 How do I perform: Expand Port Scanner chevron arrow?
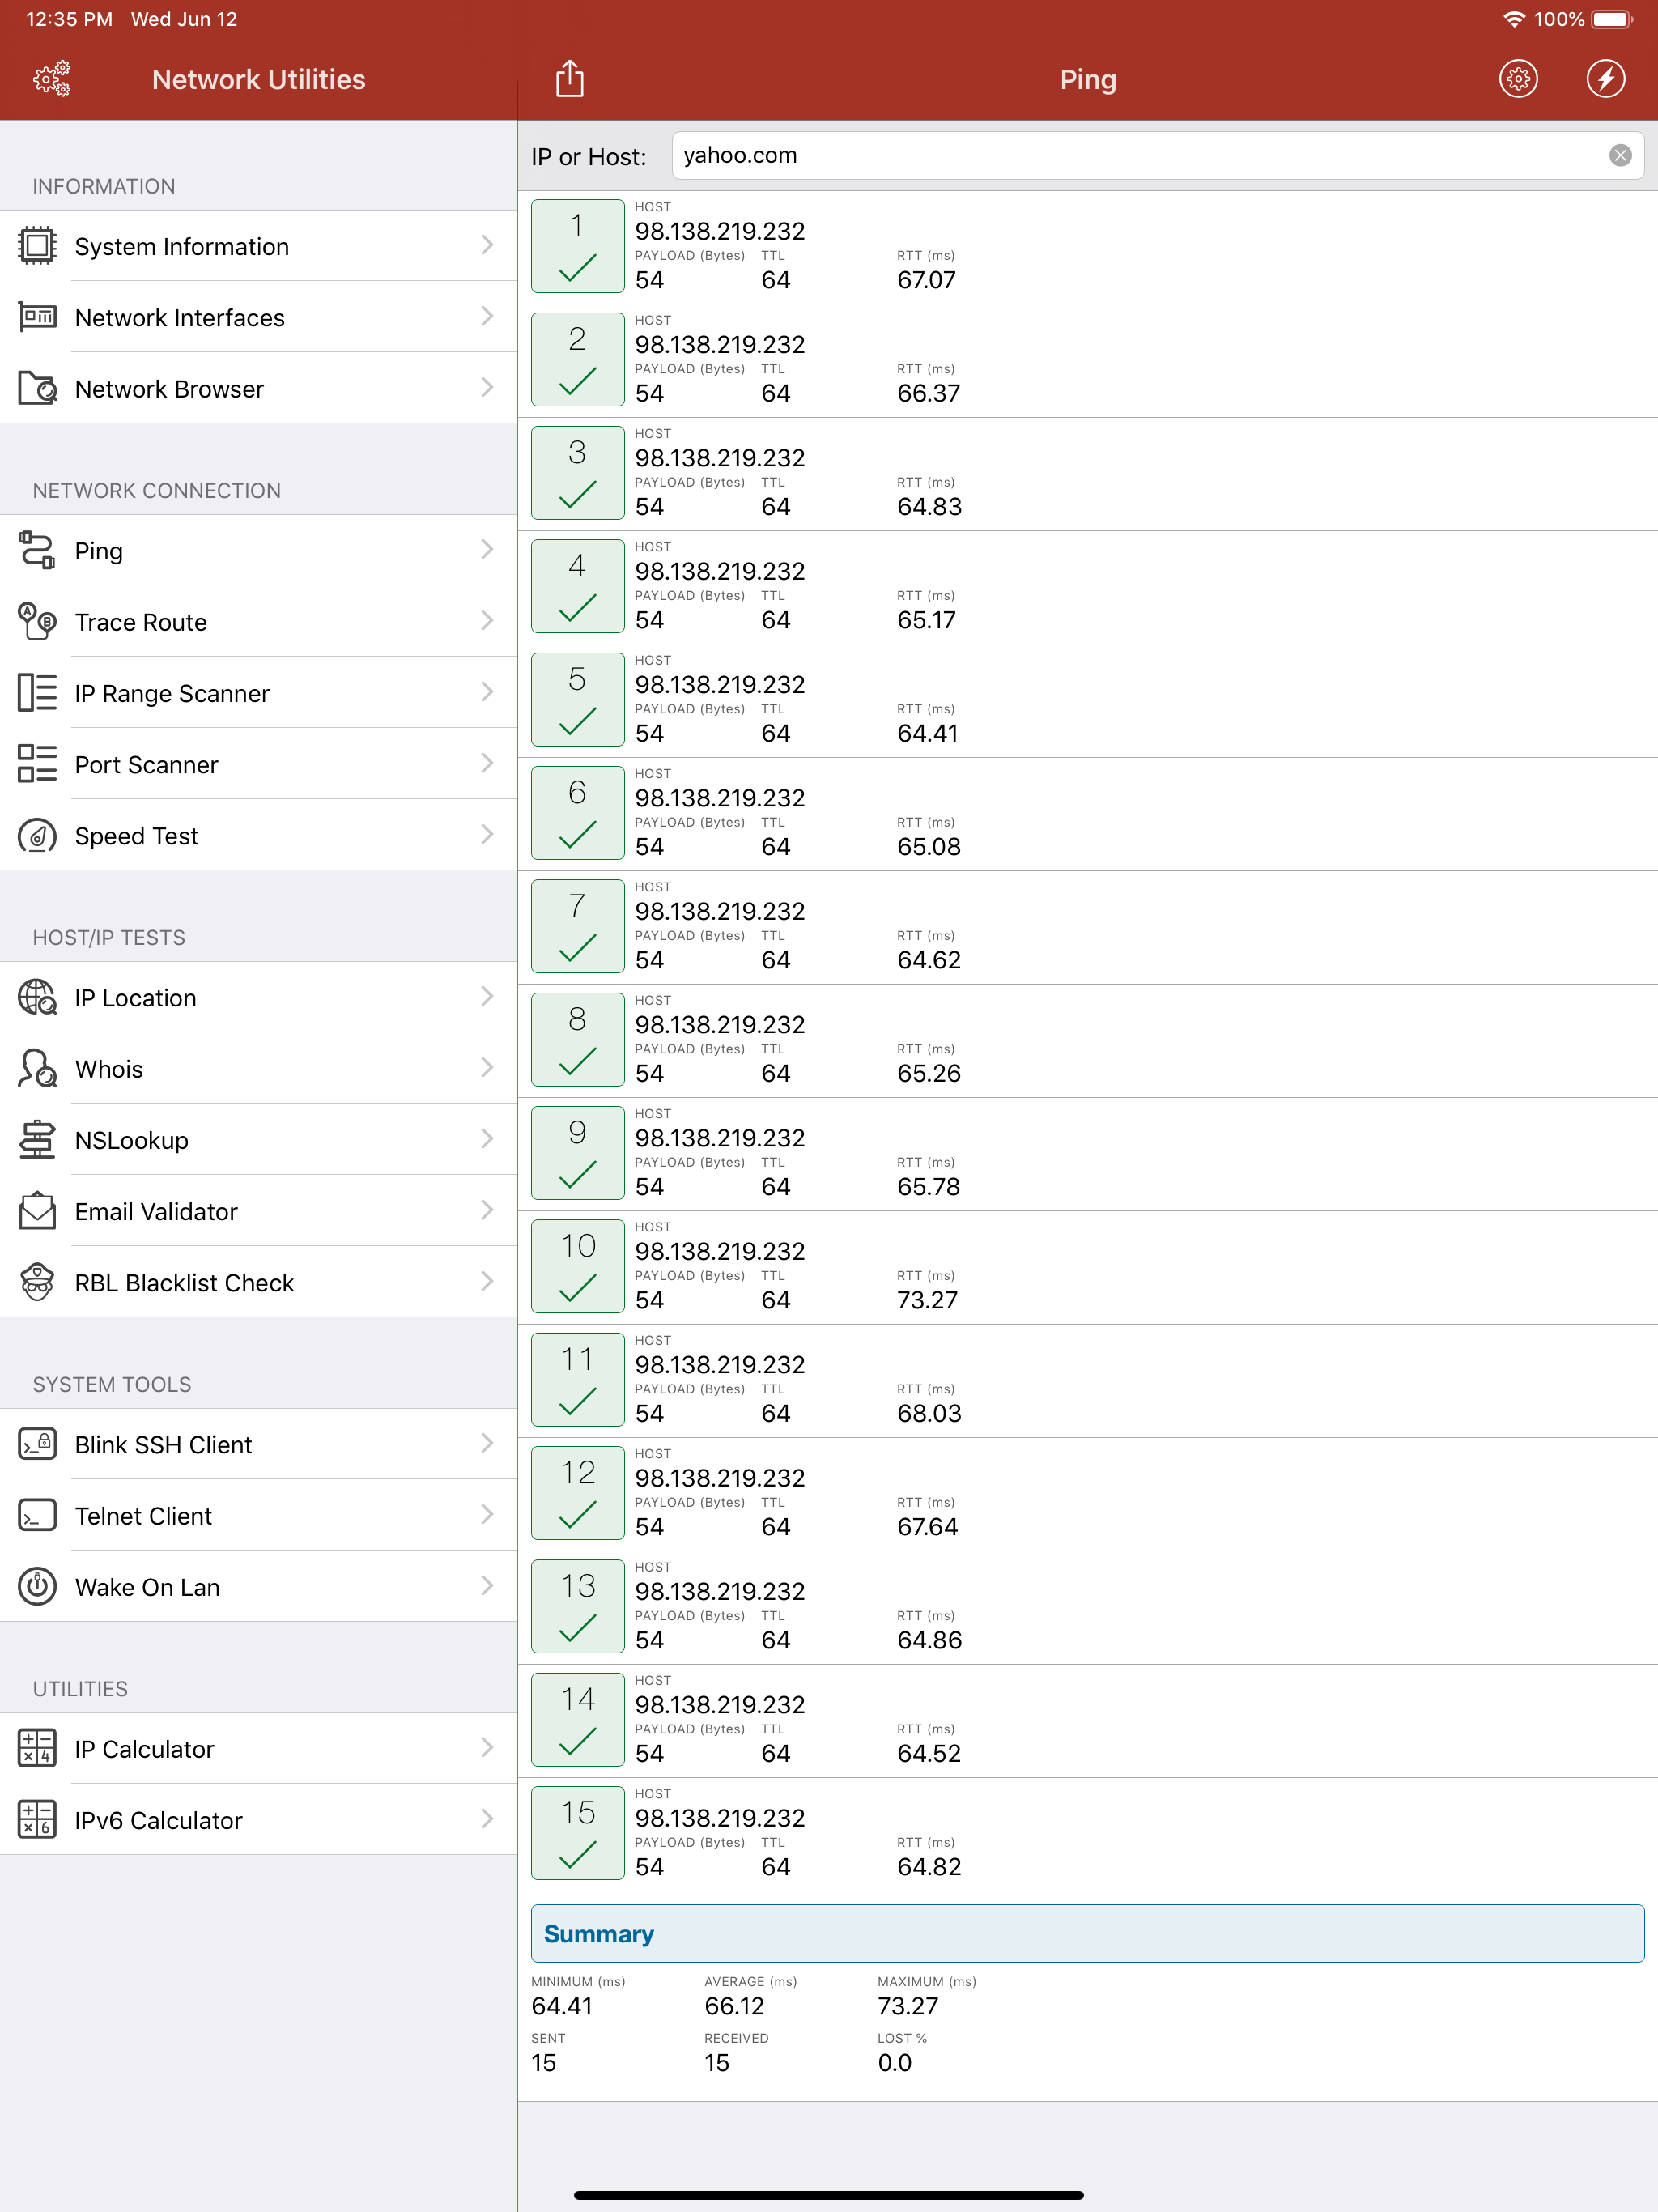tap(487, 764)
